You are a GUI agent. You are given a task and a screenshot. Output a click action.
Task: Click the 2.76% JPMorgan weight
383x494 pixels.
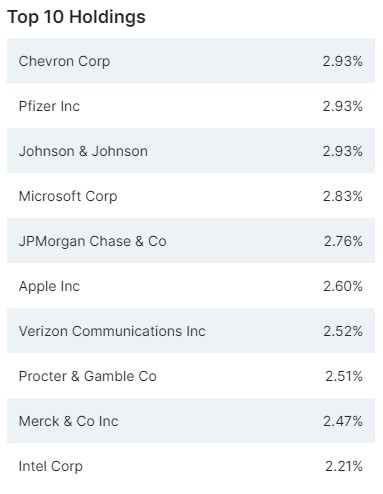point(343,241)
